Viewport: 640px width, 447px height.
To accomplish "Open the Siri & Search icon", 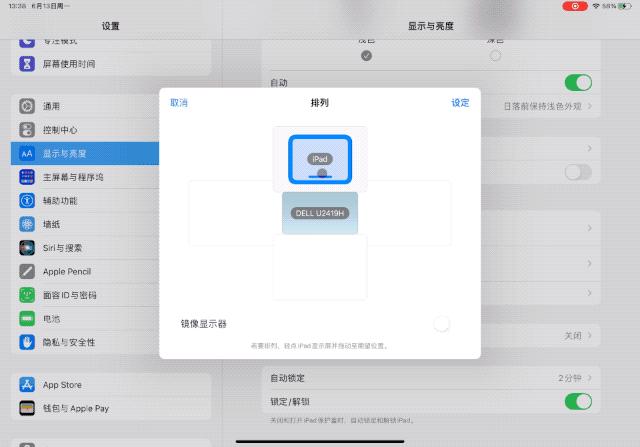I will click(27, 248).
